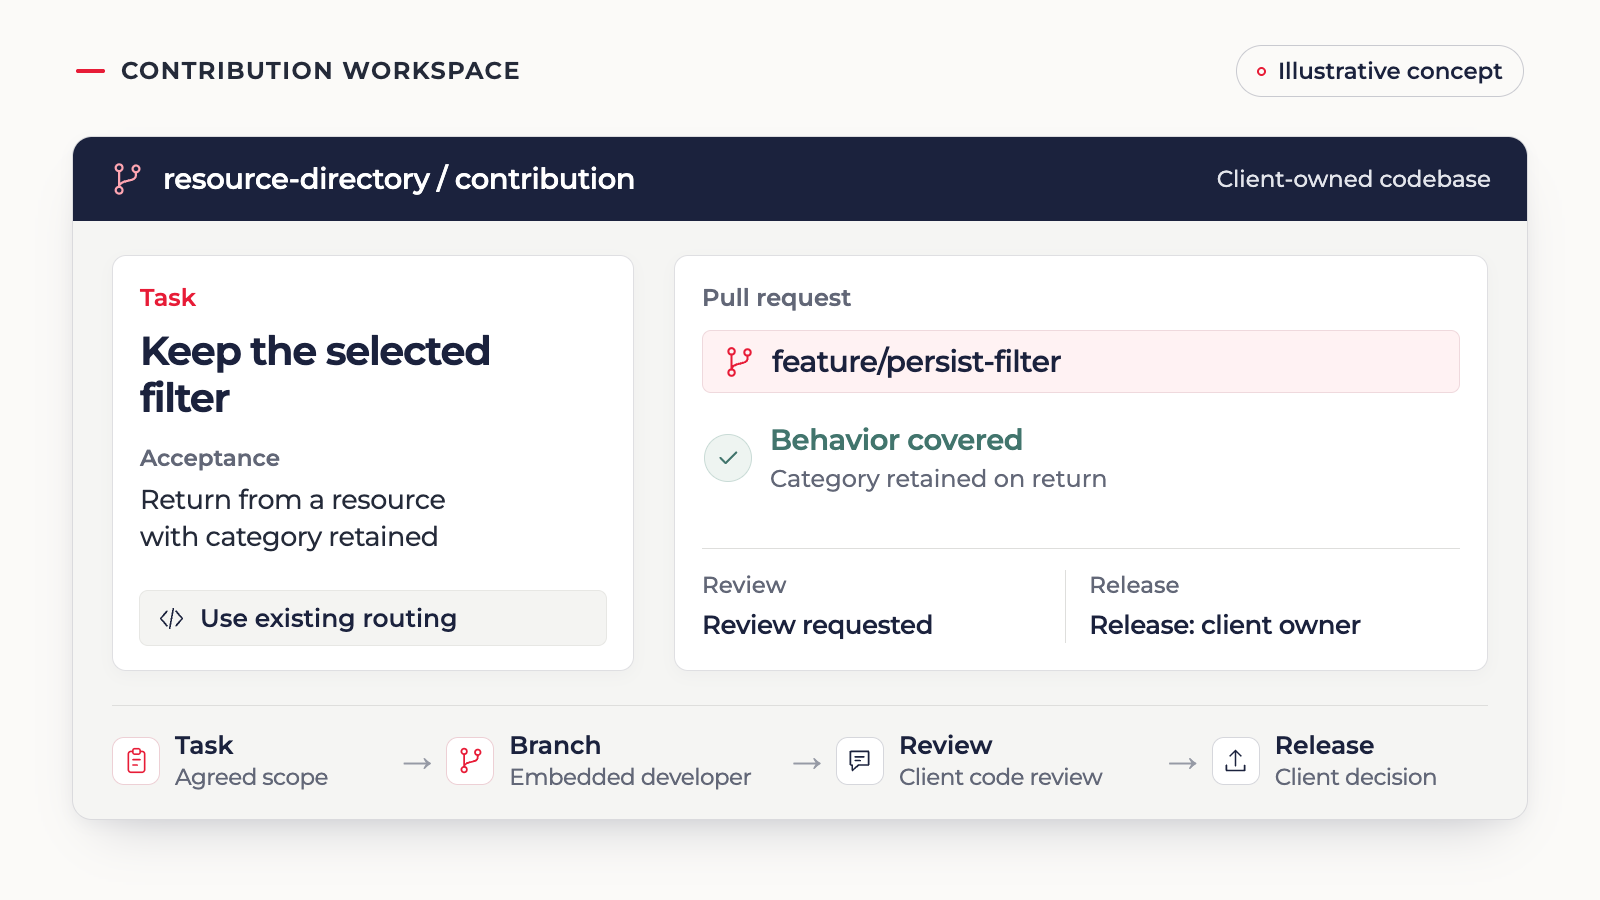This screenshot has height=900, width=1600.
Task: Click the Embedded developer caption
Action: tap(631, 777)
